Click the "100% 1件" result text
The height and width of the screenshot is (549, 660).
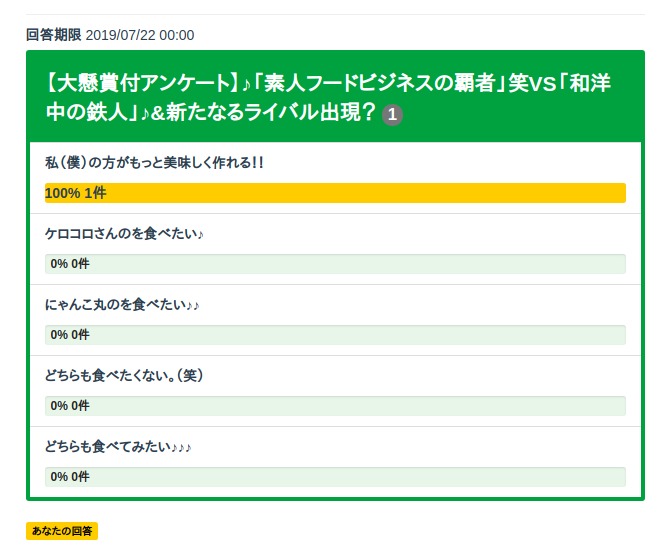pyautogui.click(x=75, y=193)
